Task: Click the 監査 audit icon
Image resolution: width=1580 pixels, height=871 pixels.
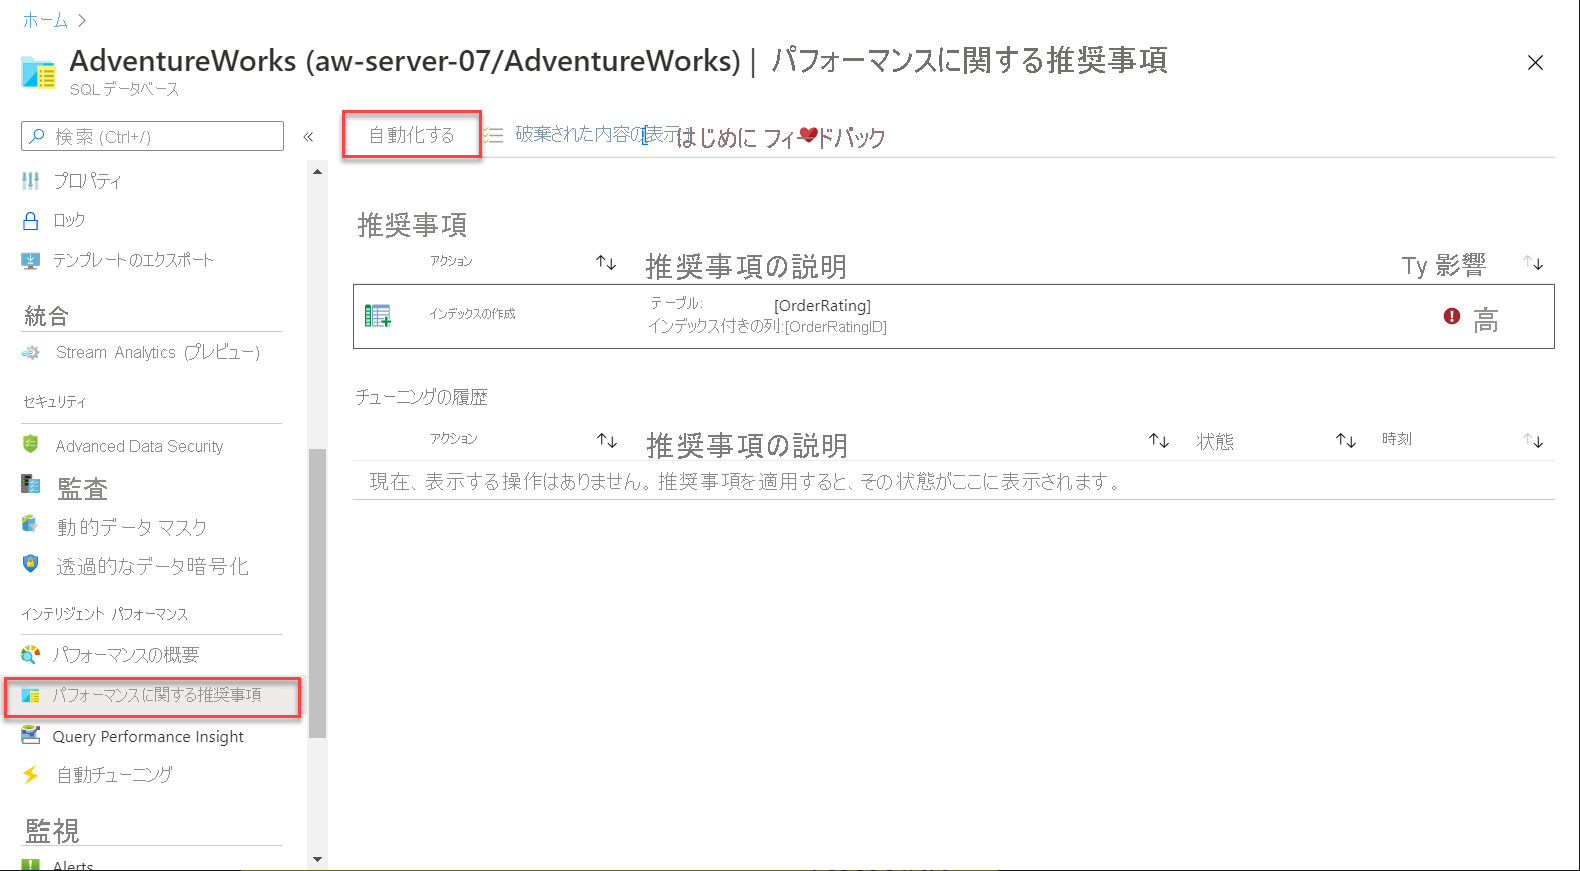Action: click(31, 485)
